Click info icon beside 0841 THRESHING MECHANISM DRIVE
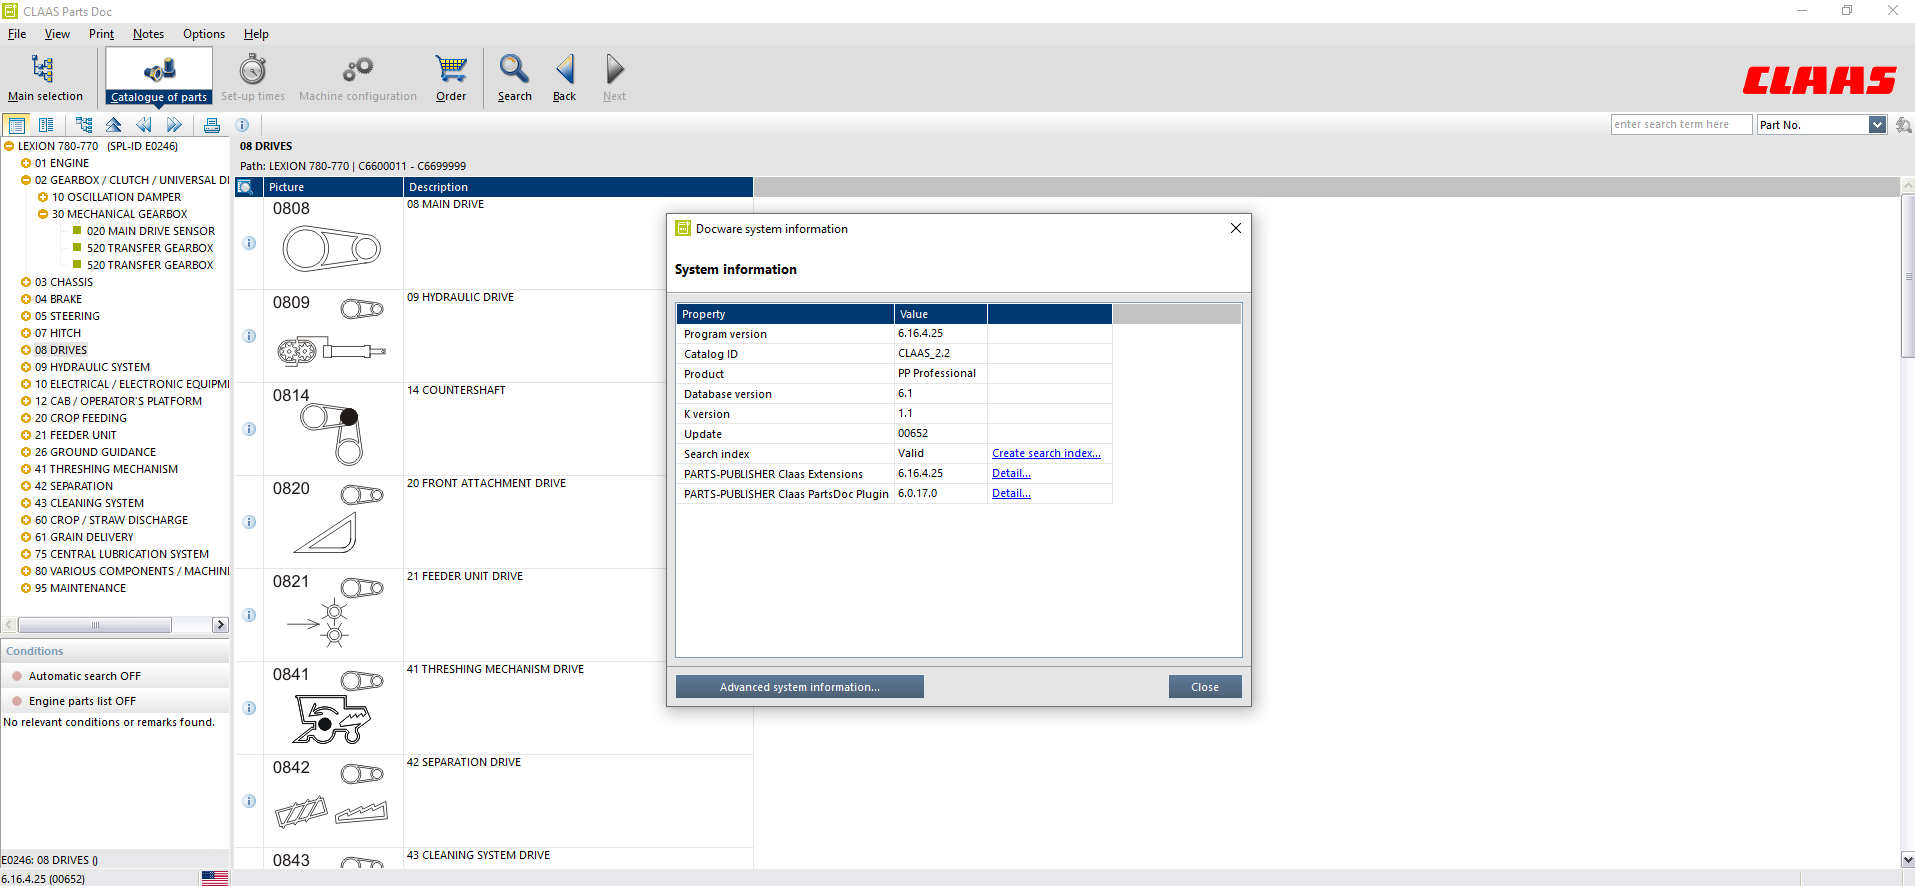This screenshot has height=886, width=1915. click(249, 708)
